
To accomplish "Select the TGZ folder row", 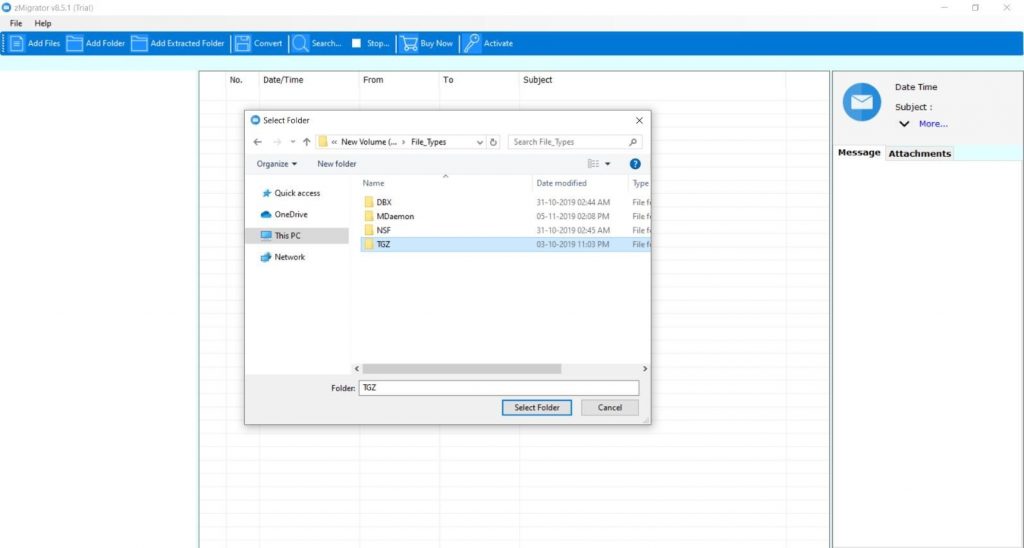I will (x=505, y=244).
